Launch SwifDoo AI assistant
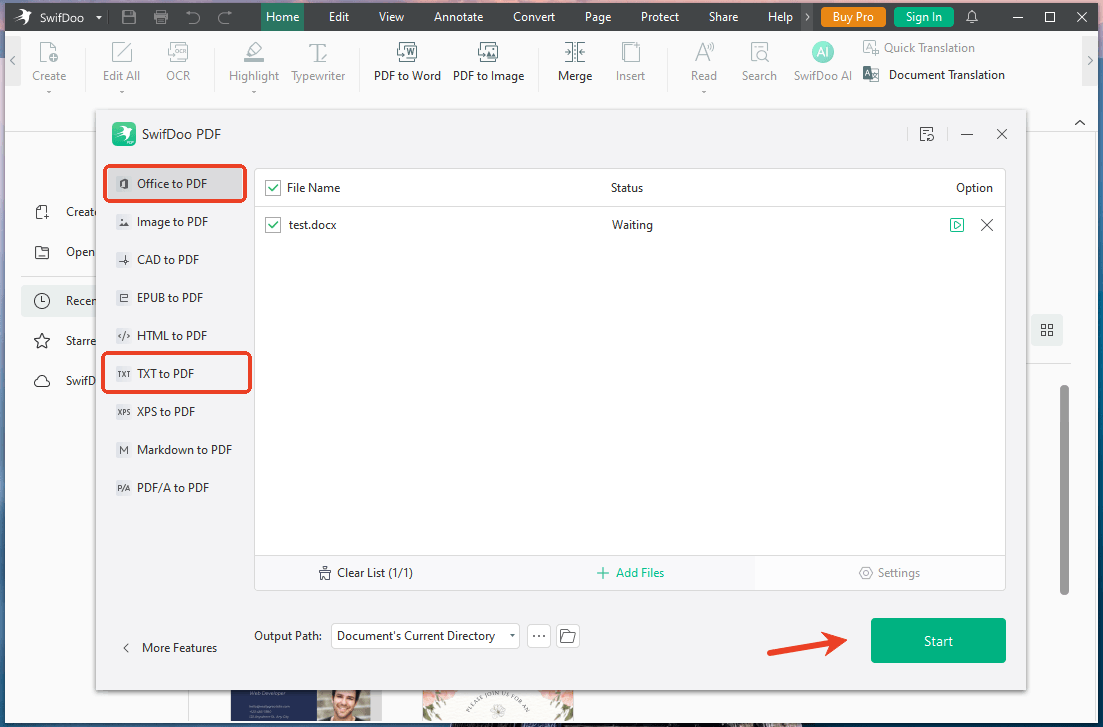 822,60
